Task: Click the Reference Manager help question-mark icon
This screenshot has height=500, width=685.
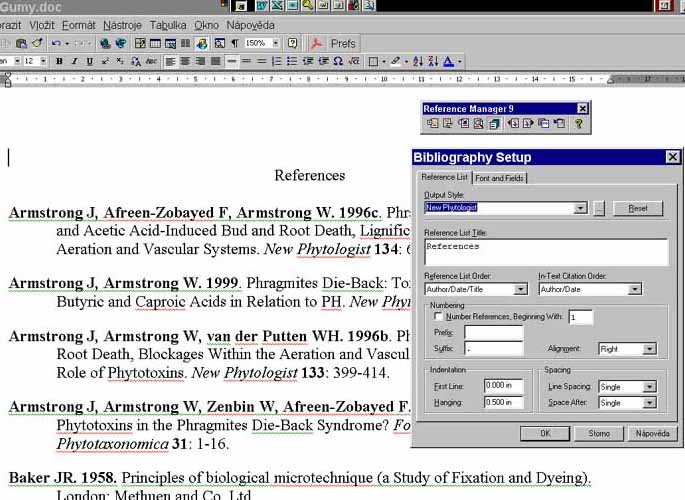Action: pyautogui.click(x=578, y=124)
